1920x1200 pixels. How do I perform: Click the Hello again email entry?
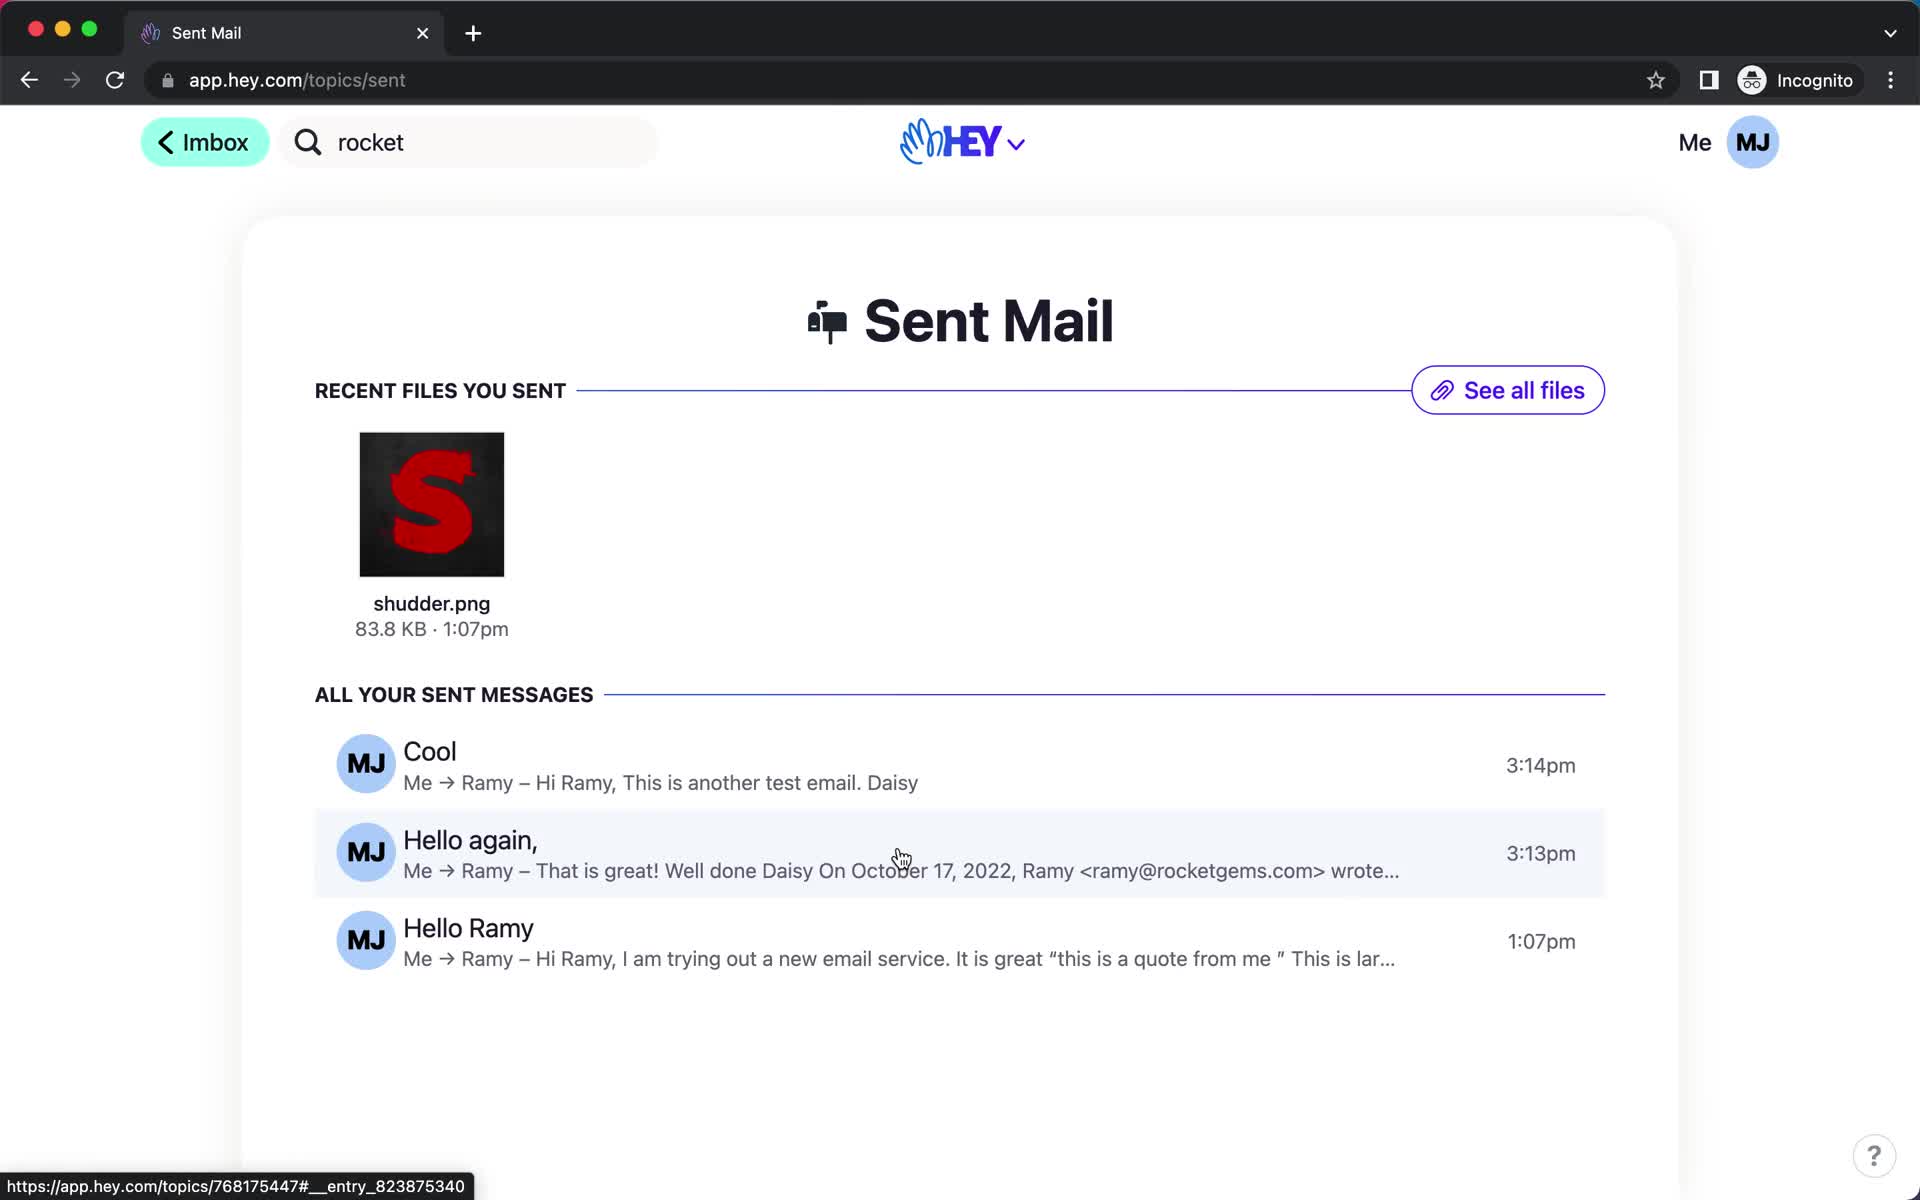pyautogui.click(x=959, y=854)
